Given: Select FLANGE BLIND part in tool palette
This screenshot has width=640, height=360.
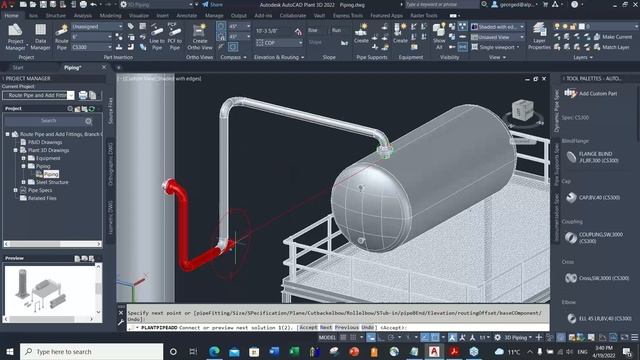Looking at the screenshot, I should tap(592, 157).
